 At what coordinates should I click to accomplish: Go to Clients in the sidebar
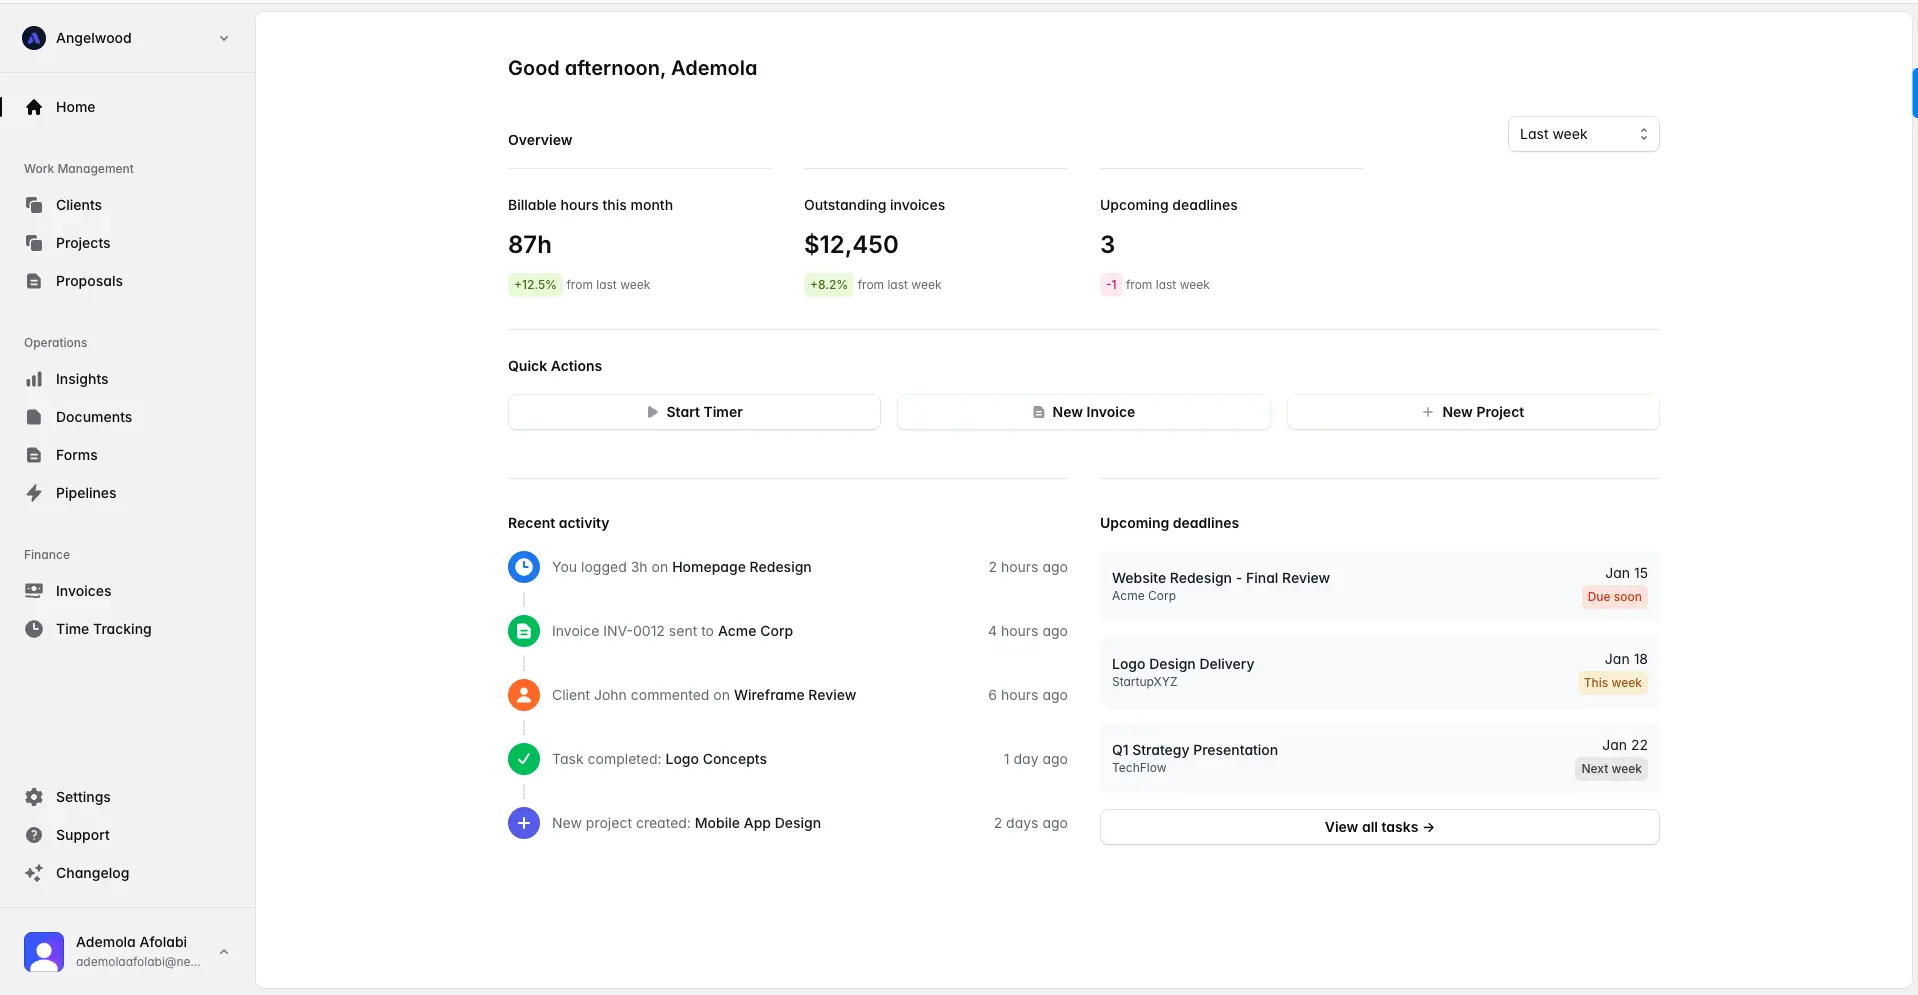(x=79, y=205)
